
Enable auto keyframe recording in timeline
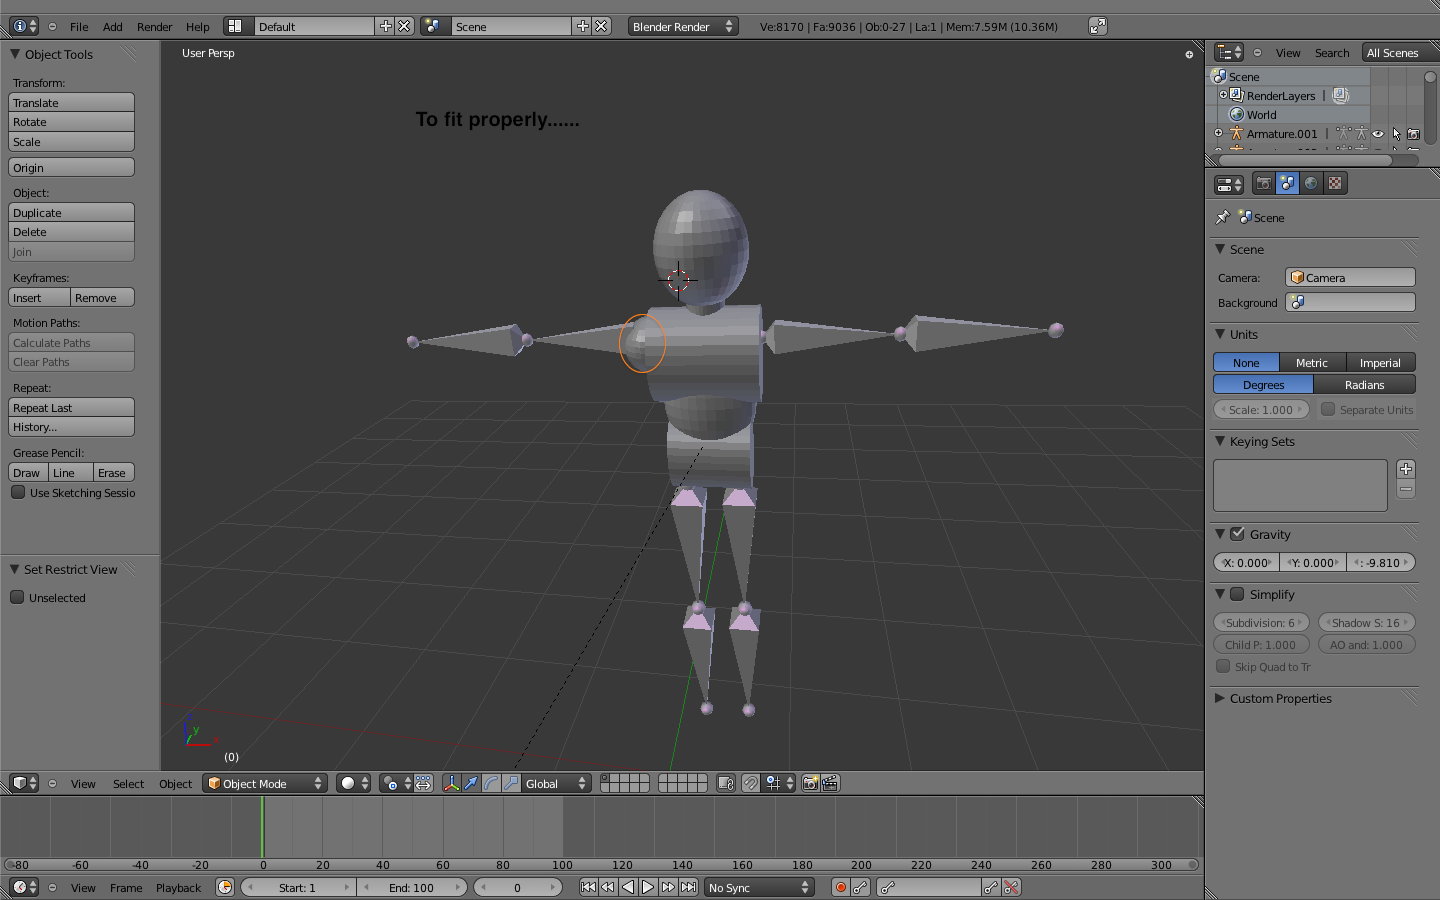coord(841,888)
